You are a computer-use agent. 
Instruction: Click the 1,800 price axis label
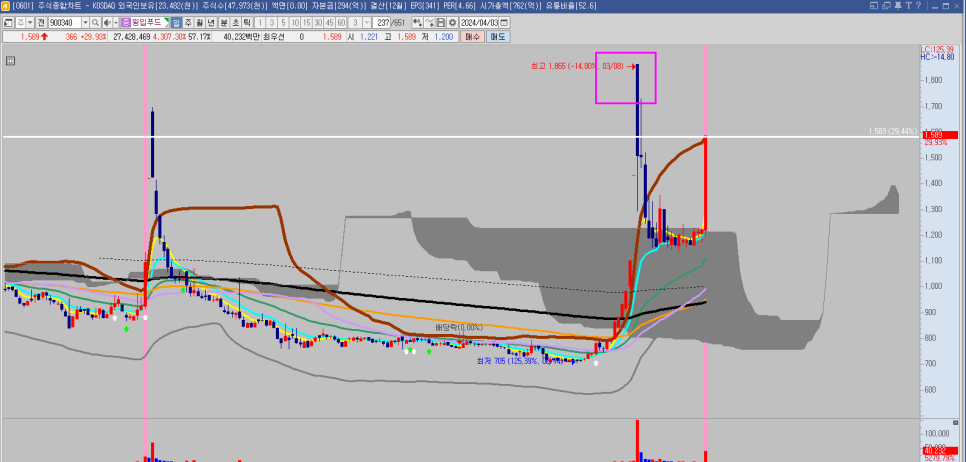click(933, 80)
